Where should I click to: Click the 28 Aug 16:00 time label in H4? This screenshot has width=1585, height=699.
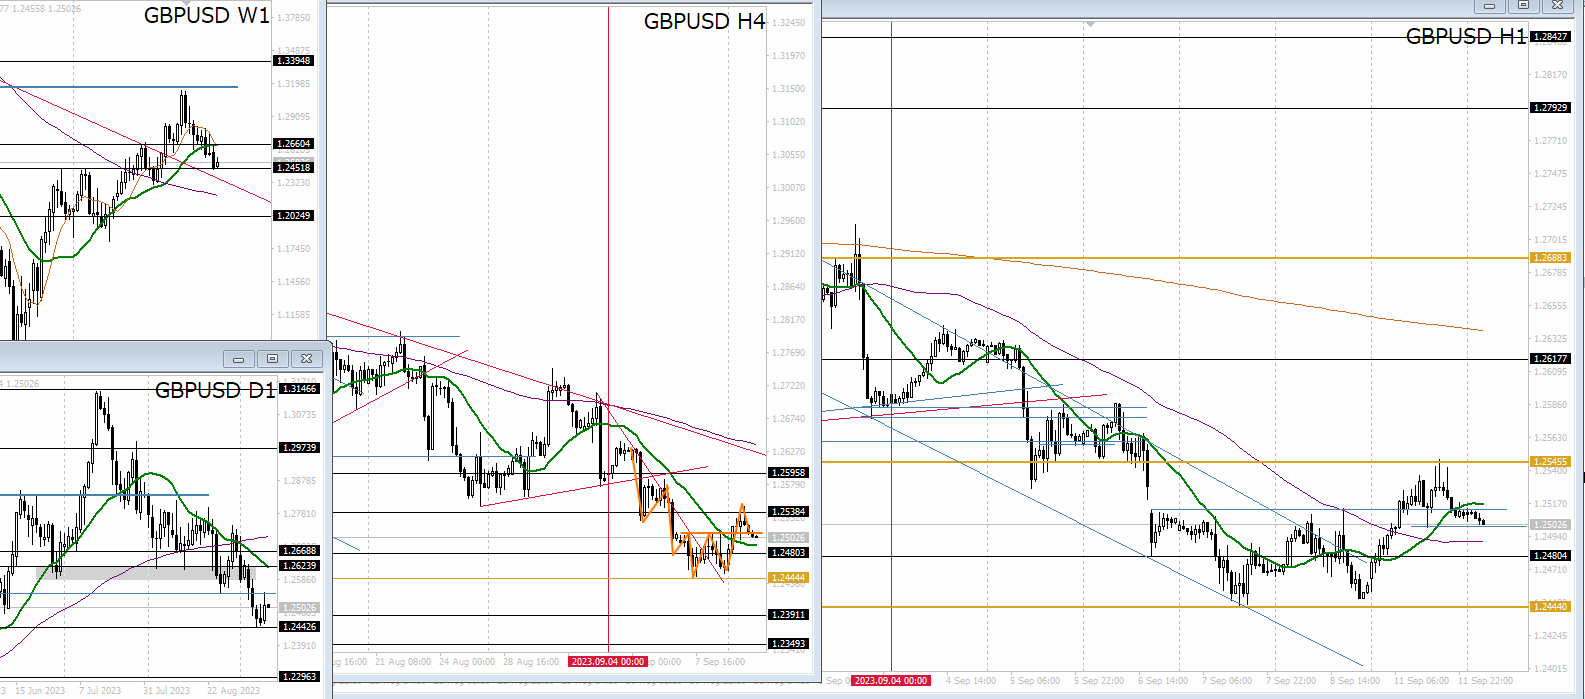click(x=531, y=662)
